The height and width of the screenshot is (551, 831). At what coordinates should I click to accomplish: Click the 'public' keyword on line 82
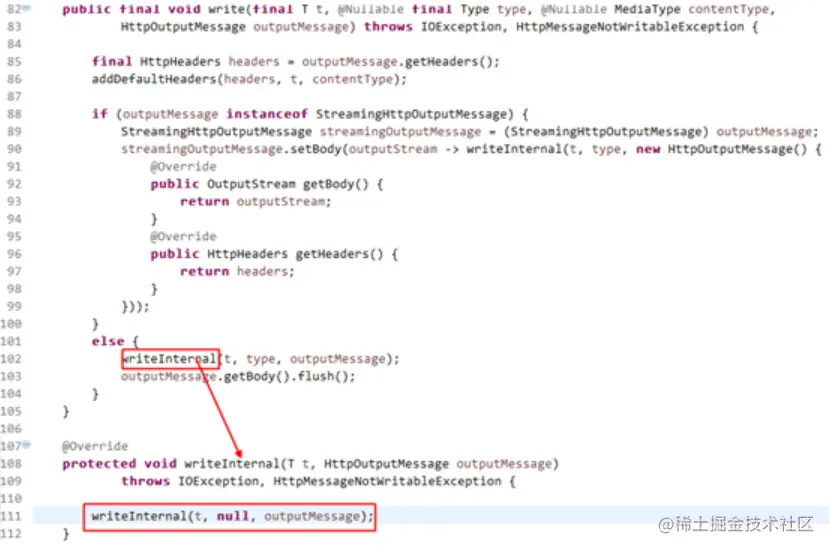coord(86,9)
